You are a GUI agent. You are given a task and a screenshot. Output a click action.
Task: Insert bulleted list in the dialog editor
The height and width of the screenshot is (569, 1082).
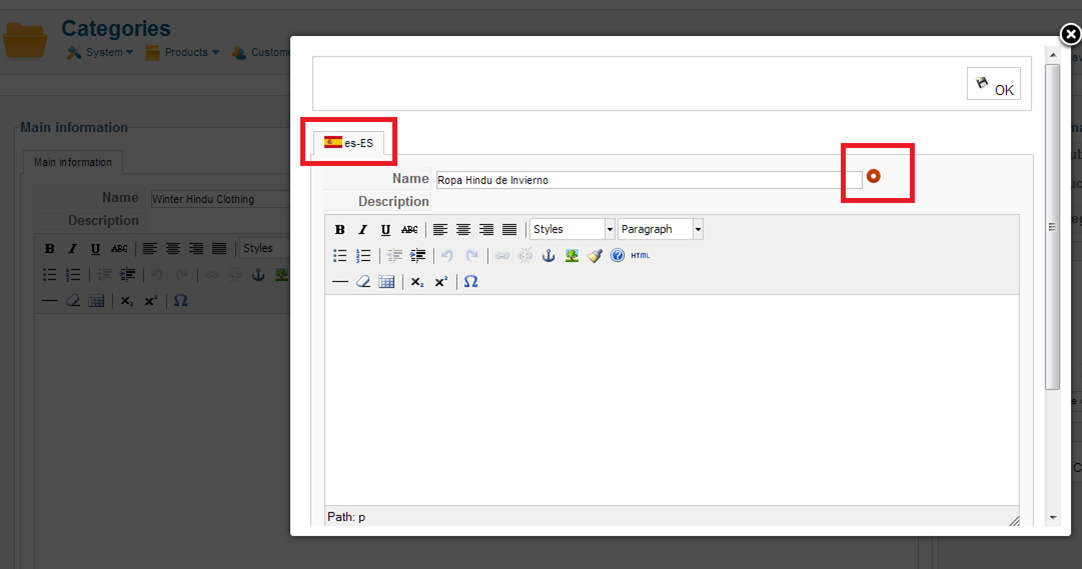click(340, 256)
